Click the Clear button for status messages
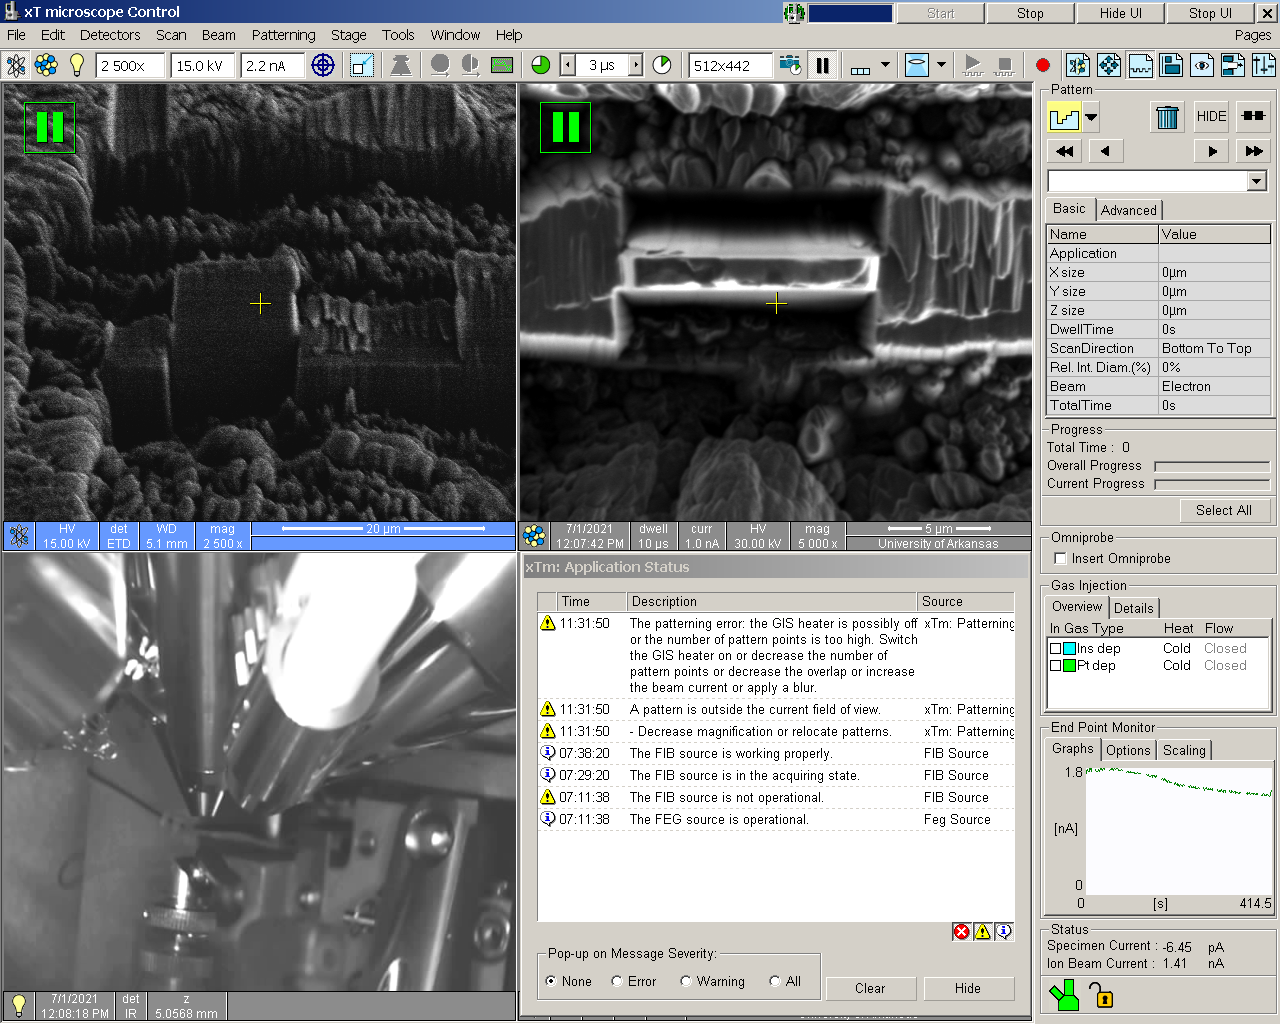Screen dimensions: 1280x1024 870,988
